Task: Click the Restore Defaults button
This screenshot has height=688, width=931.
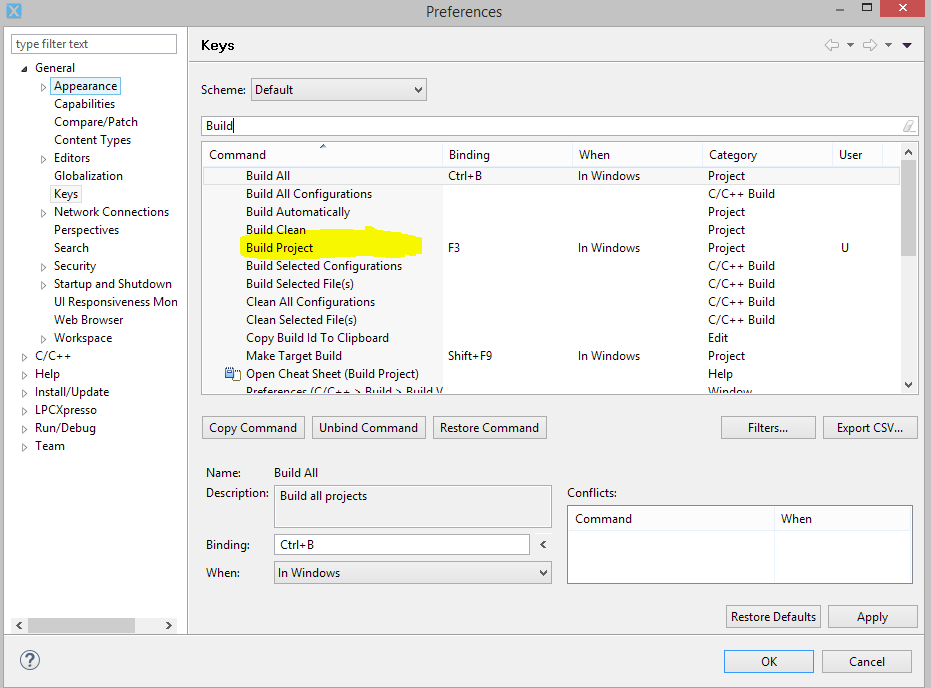Action: coord(773,617)
